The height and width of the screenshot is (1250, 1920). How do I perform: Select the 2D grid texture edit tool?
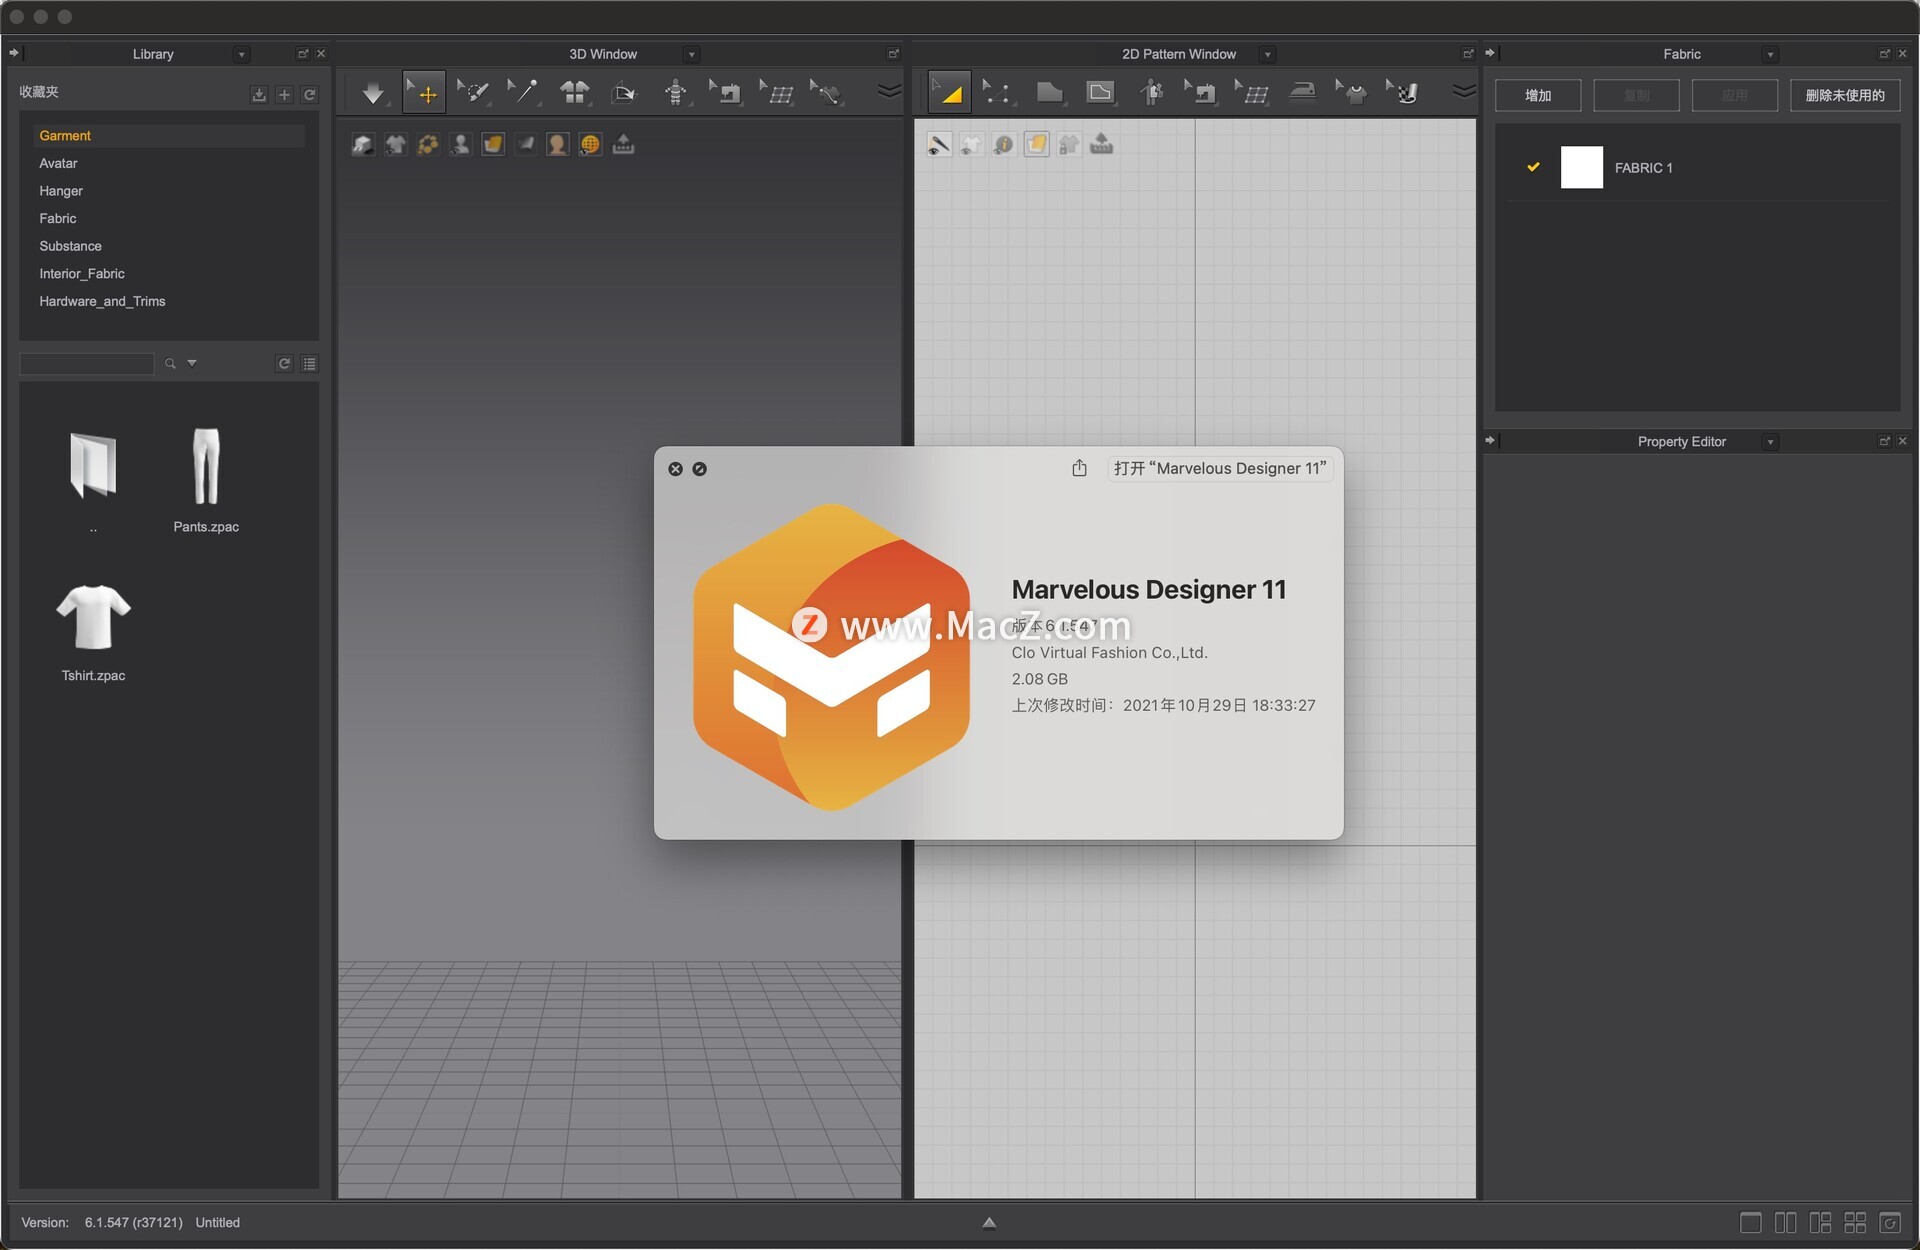(x=1251, y=92)
